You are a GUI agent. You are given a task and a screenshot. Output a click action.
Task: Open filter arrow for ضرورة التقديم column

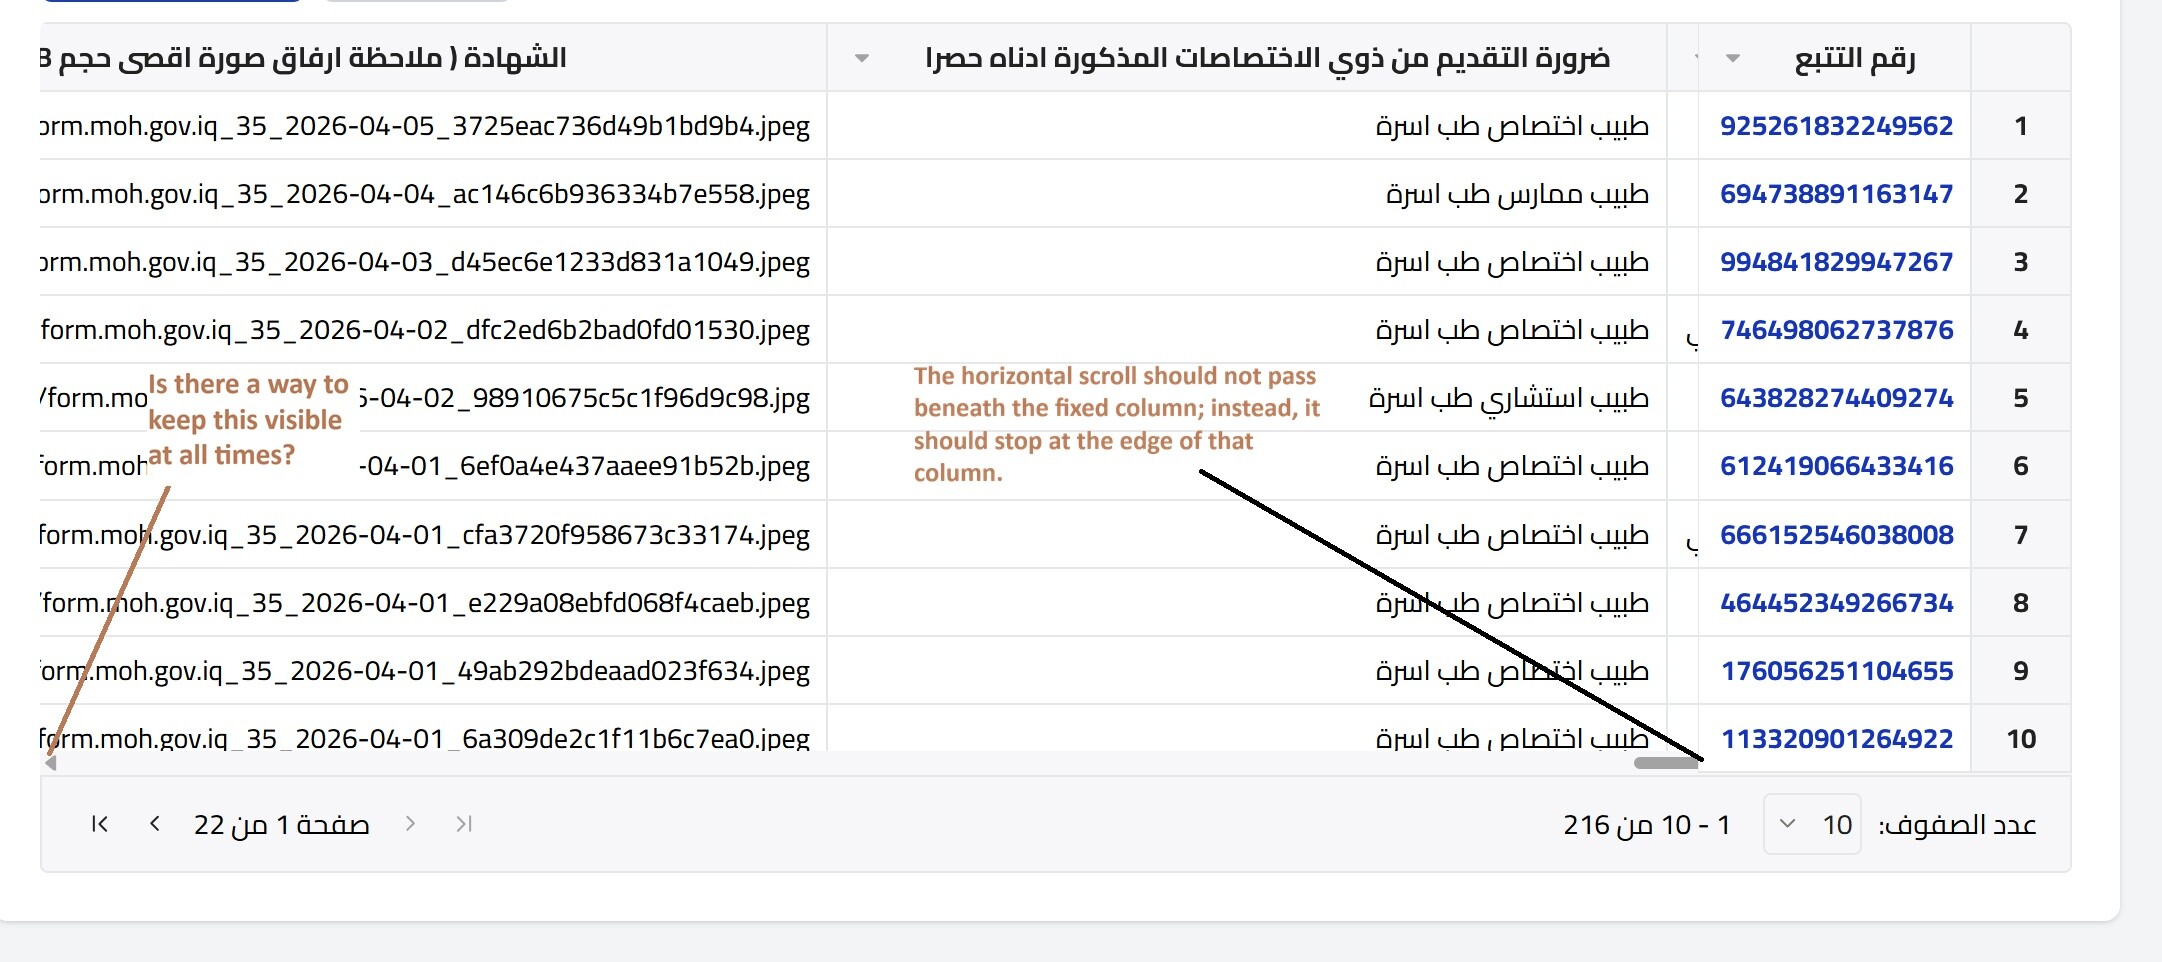tap(861, 58)
